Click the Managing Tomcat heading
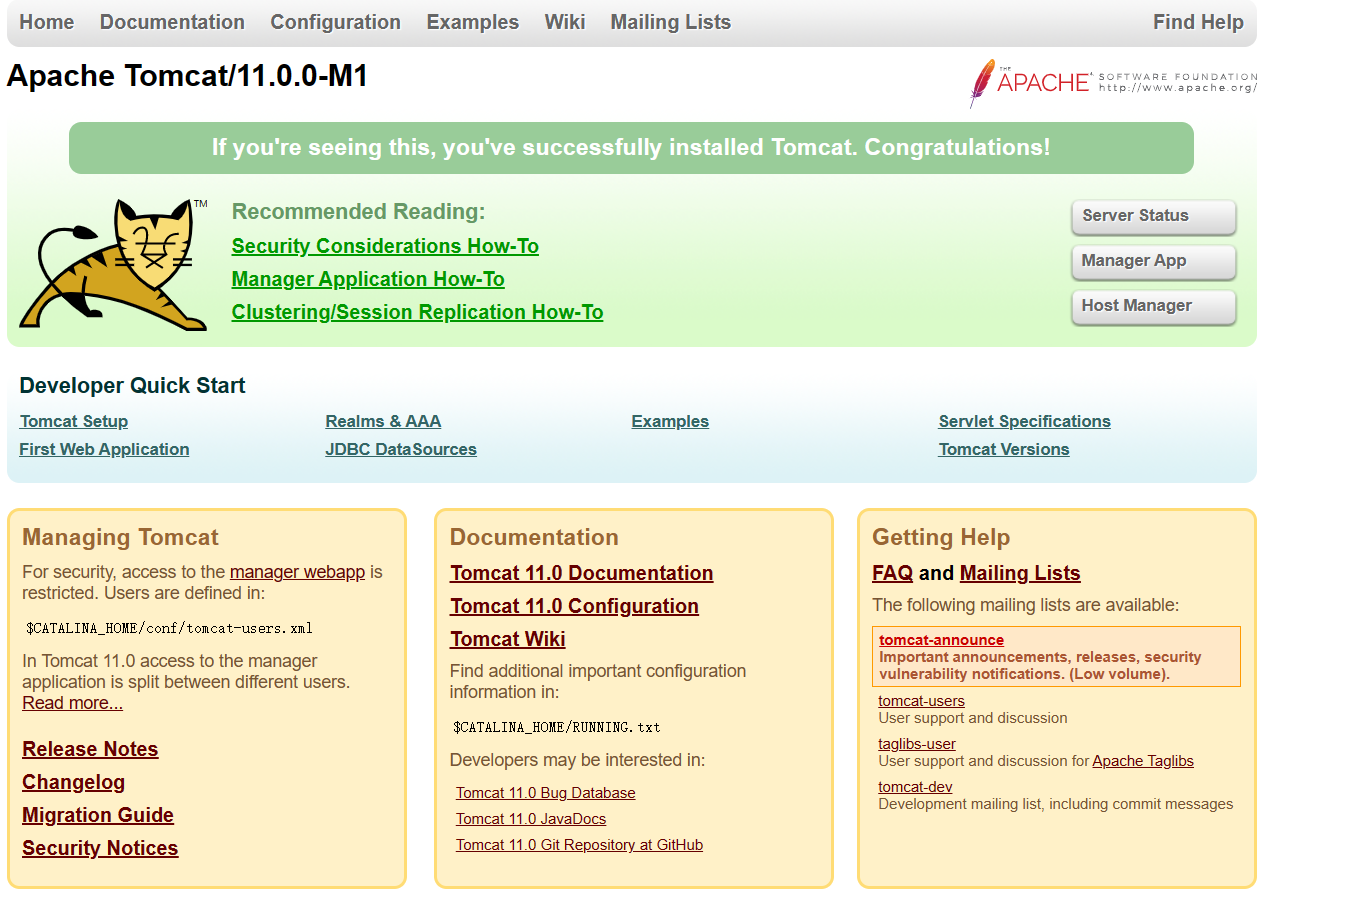Viewport: 1356px width, 907px height. pyautogui.click(x=120, y=537)
